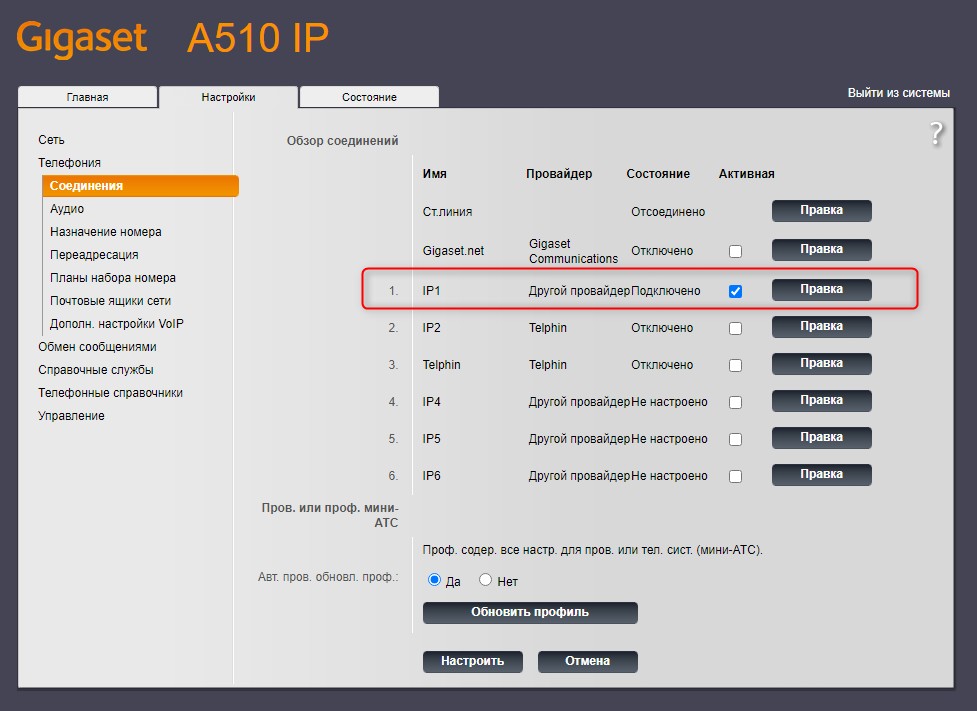This screenshot has width=977, height=711.
Task: Open Дополн. настройки VoIP page
Action: (x=117, y=324)
